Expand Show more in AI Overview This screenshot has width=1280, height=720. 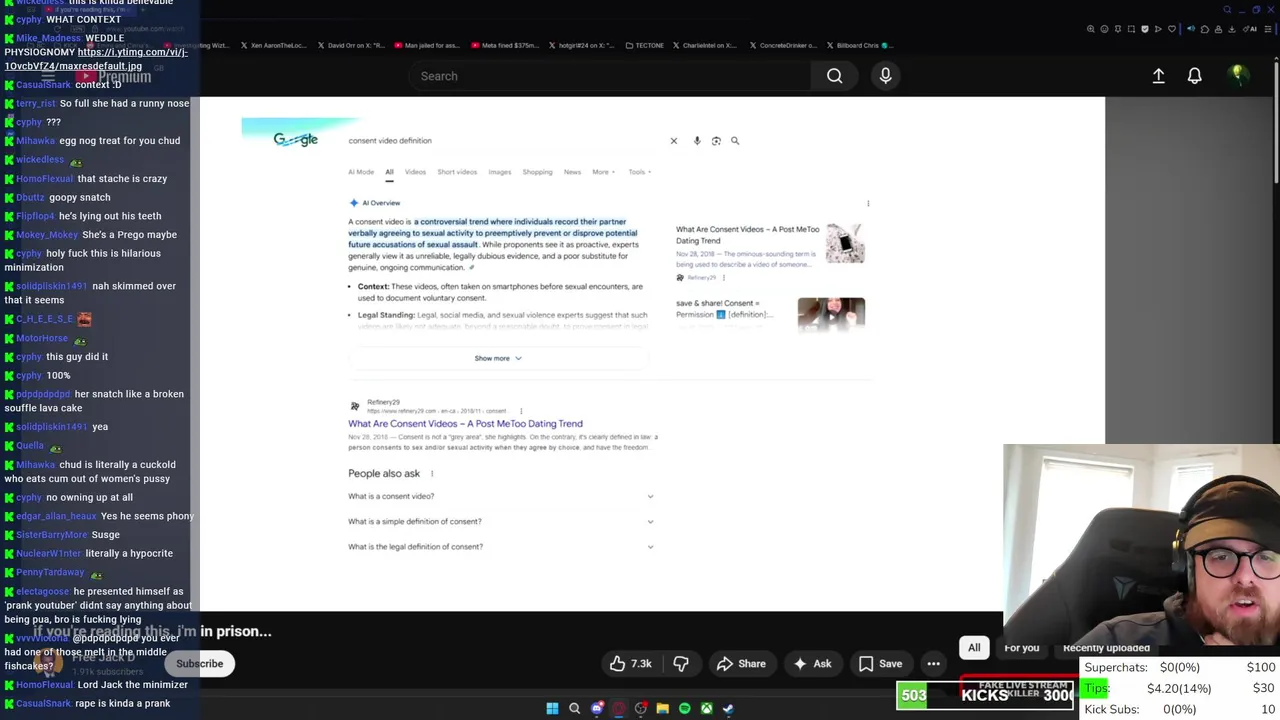click(497, 358)
